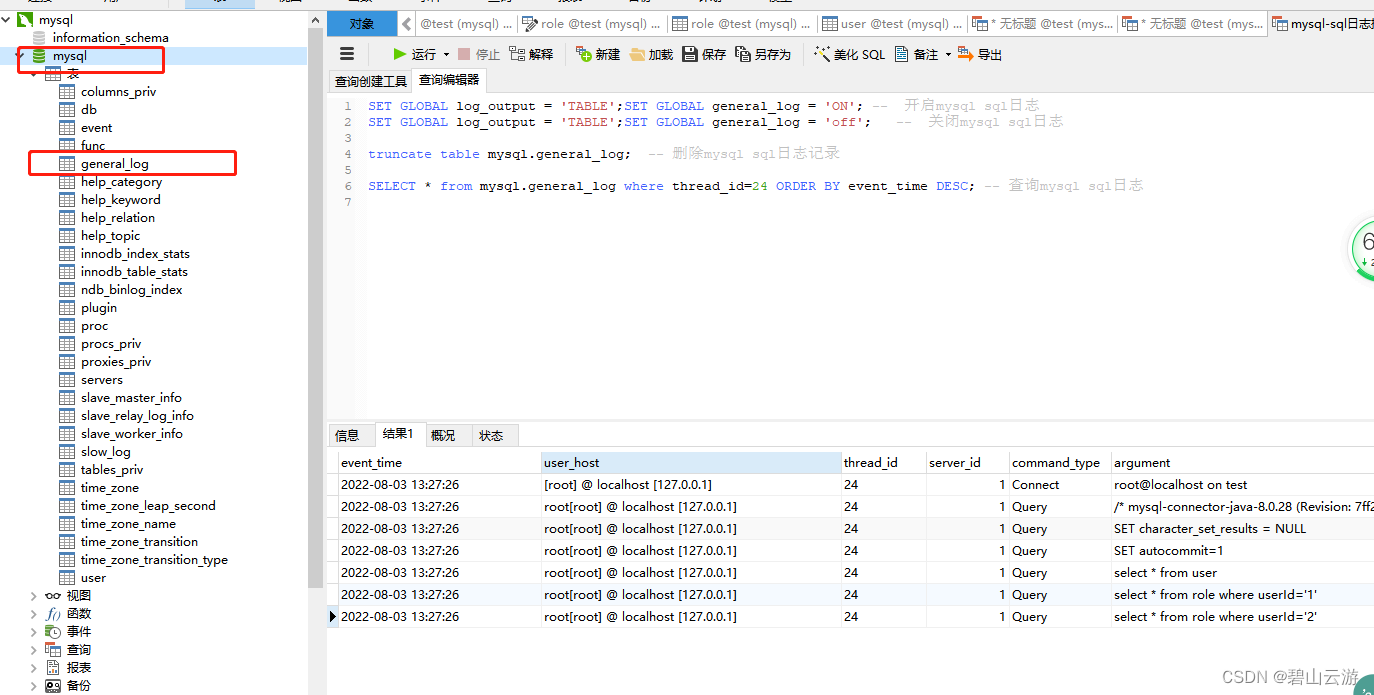Click the 停止 (Stop) execution icon
1374x695 pixels.
478,54
